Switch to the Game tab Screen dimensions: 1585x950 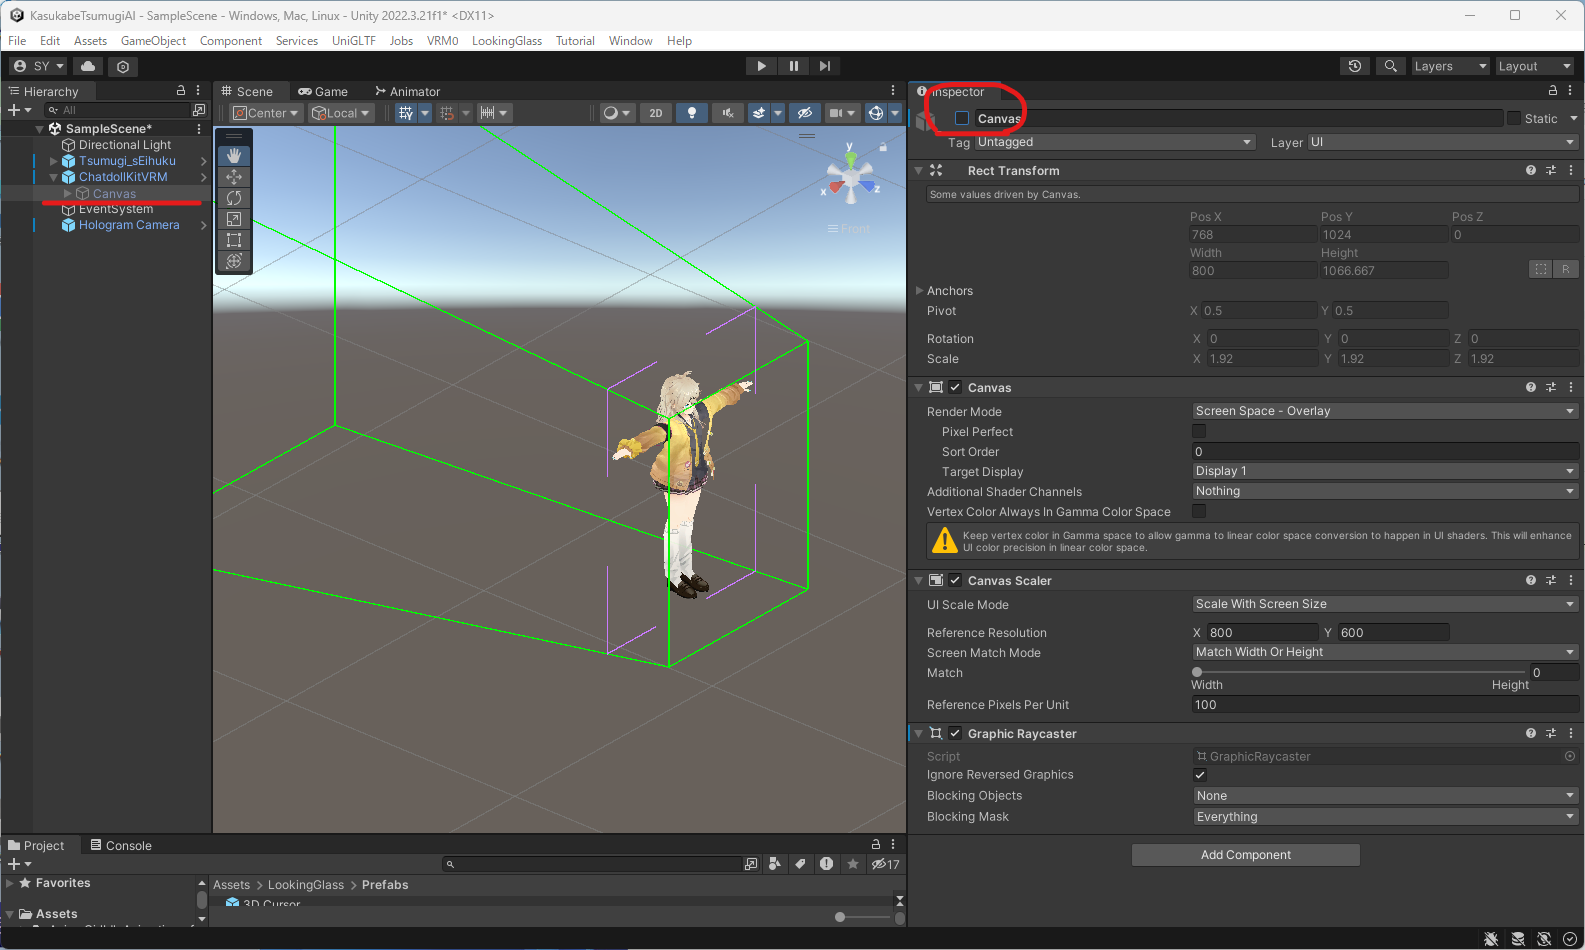(x=323, y=91)
